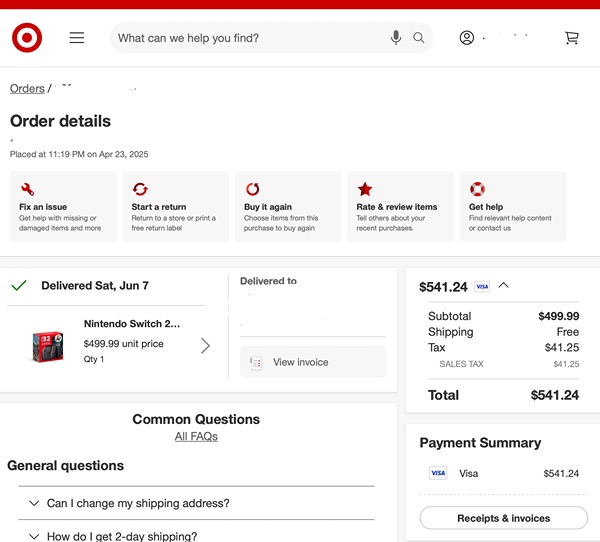Click the 'SALES TAX' line label
600x542 pixels.
click(x=461, y=364)
